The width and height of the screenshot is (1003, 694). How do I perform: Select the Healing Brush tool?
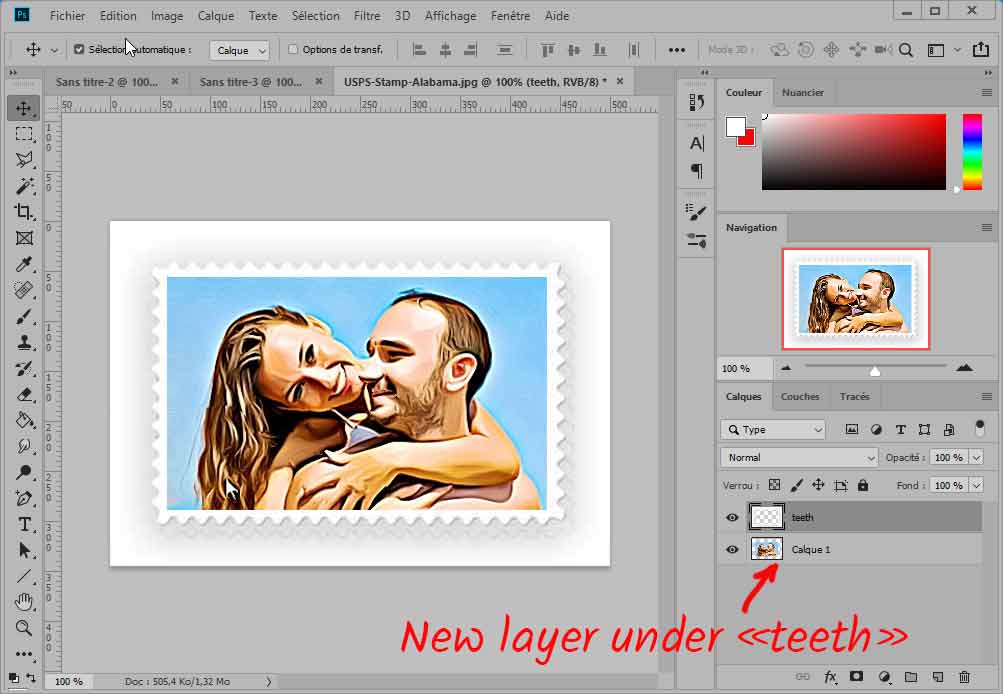pos(24,290)
